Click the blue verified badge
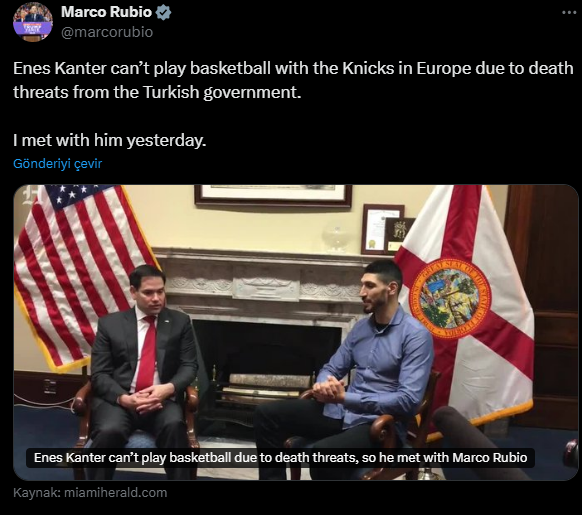 163,13
